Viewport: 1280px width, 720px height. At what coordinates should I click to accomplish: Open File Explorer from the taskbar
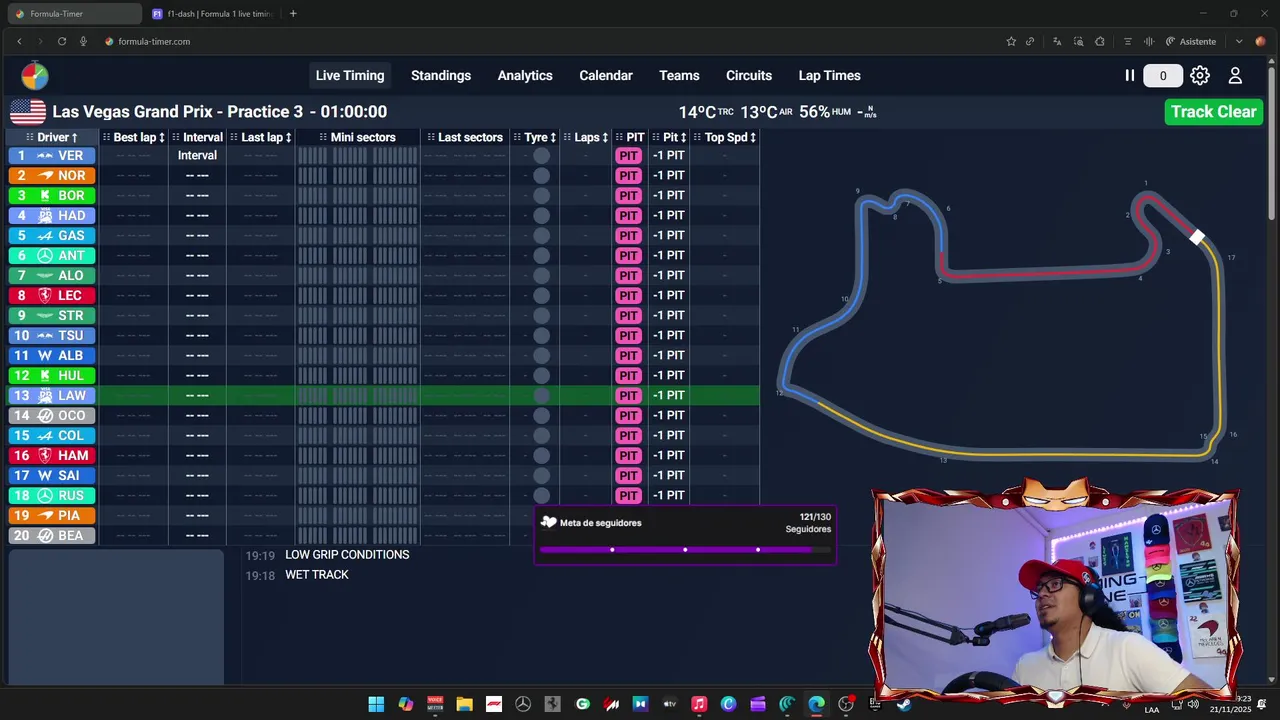point(464,705)
